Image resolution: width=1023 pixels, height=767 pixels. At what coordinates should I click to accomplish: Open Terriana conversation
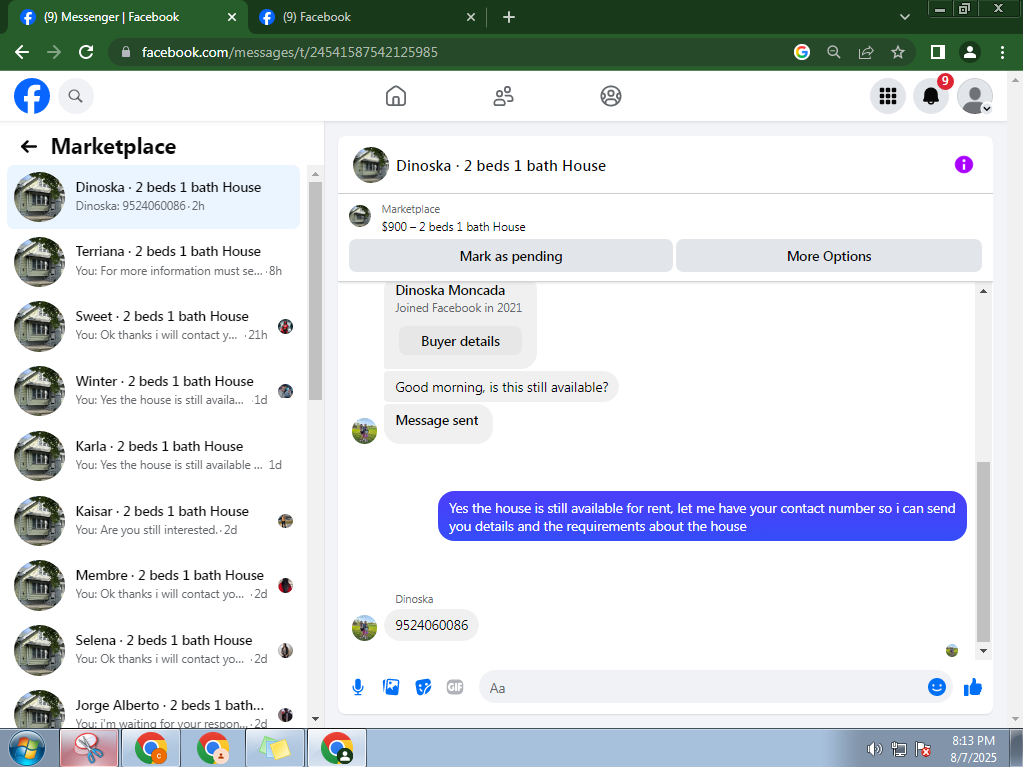tap(153, 261)
